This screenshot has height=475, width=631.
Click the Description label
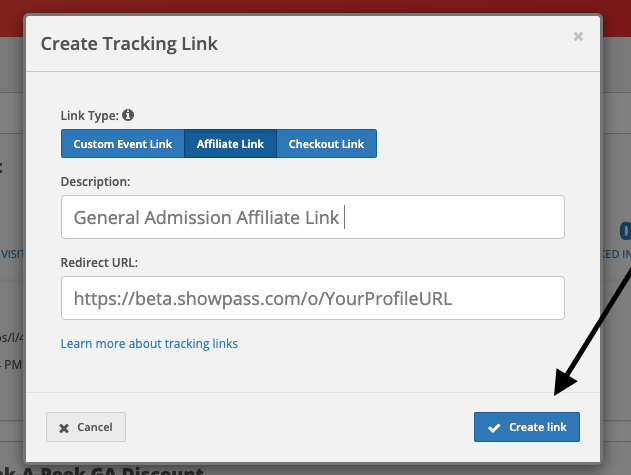[x=95, y=182]
